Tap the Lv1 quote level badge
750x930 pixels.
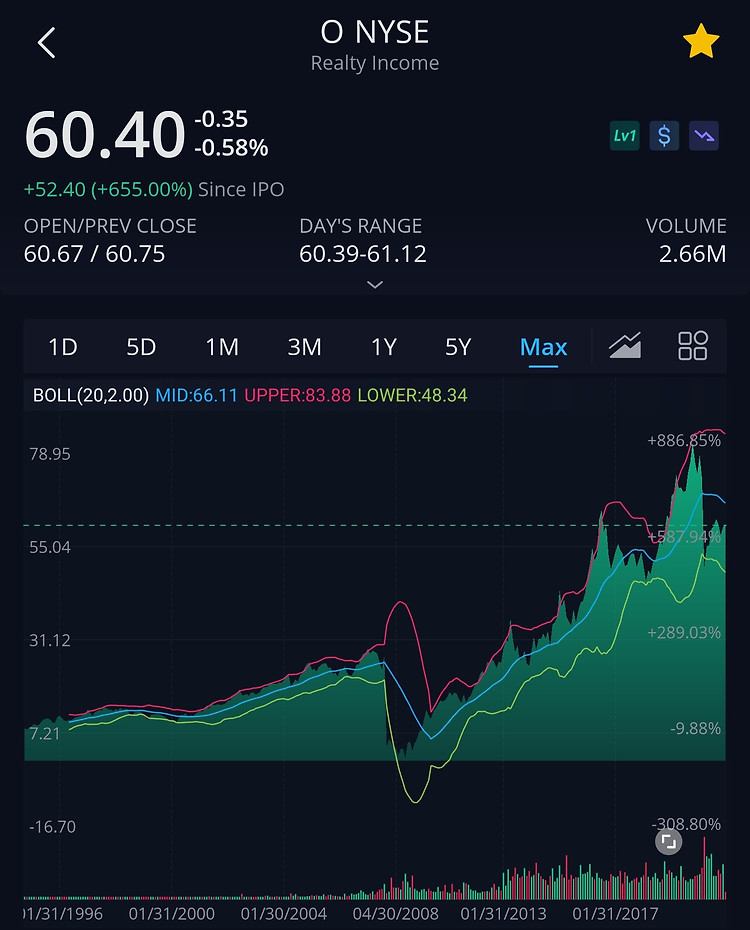pos(625,136)
